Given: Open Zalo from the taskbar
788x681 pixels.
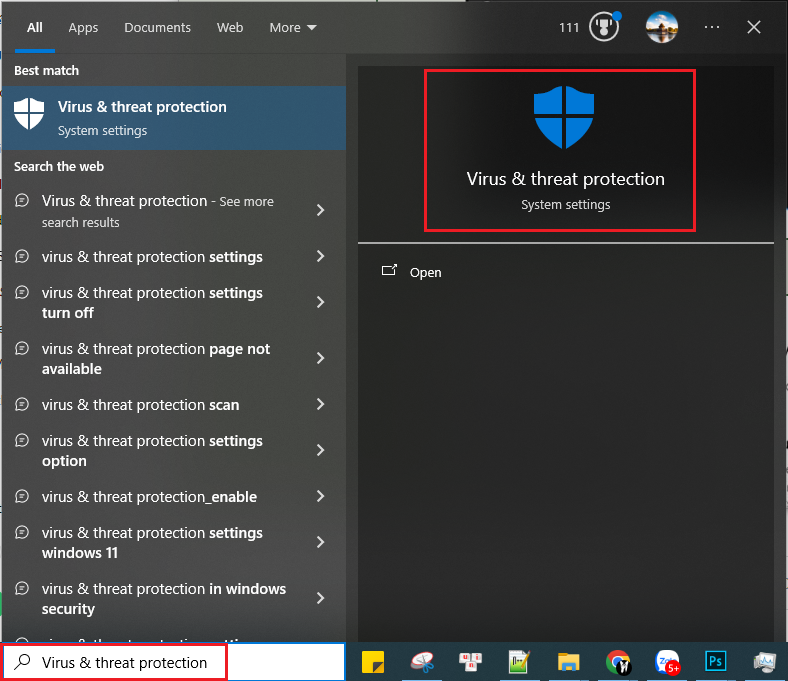Looking at the screenshot, I should [667, 662].
